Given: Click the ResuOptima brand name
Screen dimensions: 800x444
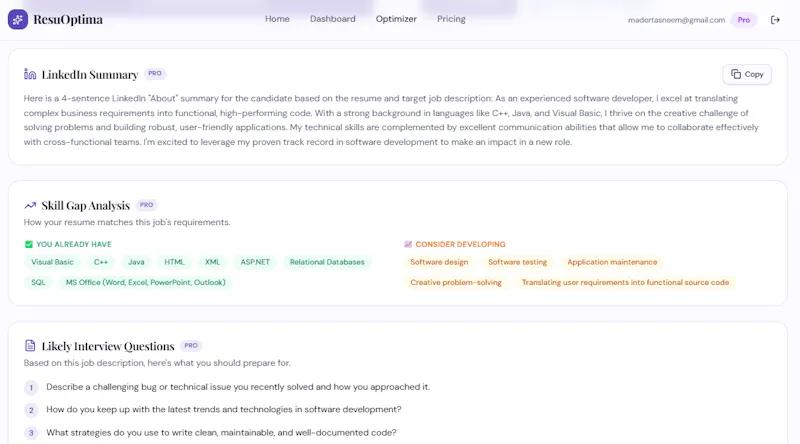Looking at the screenshot, I should [68, 19].
